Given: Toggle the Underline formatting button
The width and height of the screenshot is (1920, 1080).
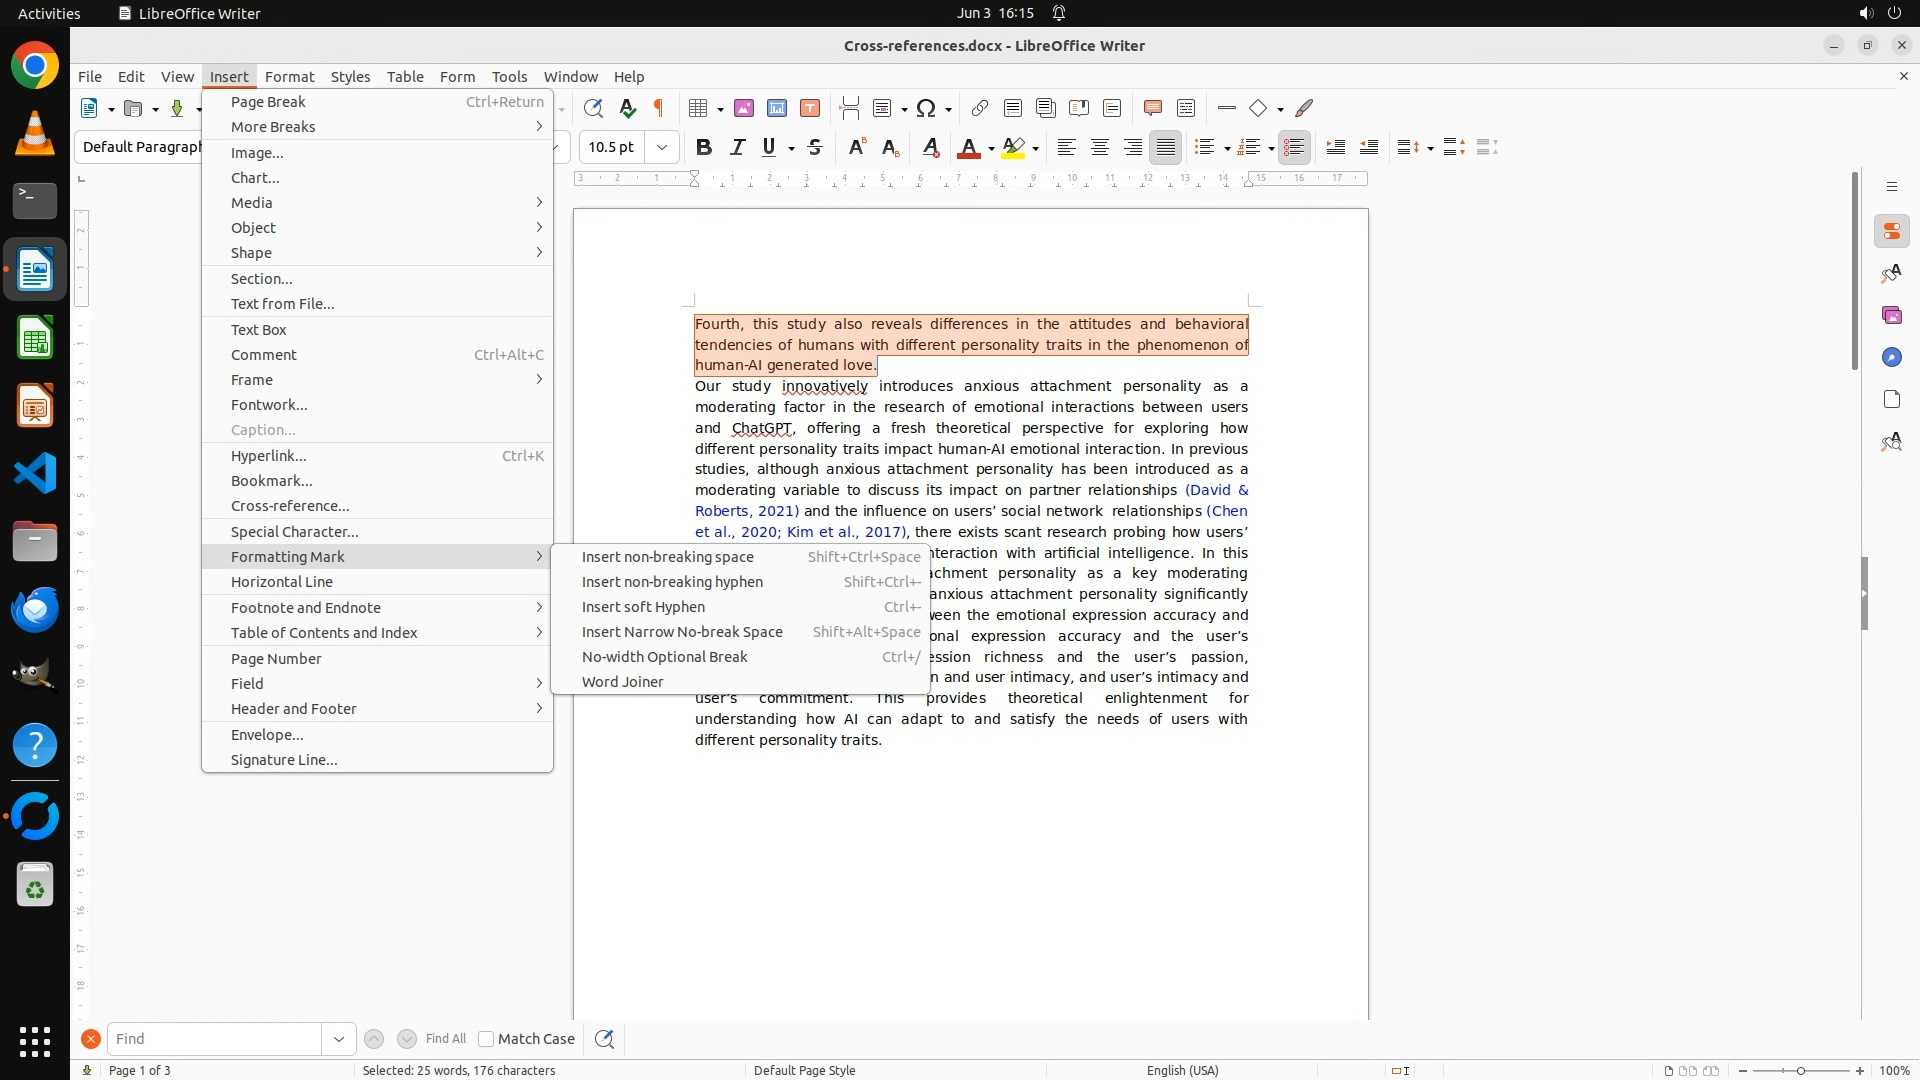Looking at the screenshot, I should (x=768, y=147).
